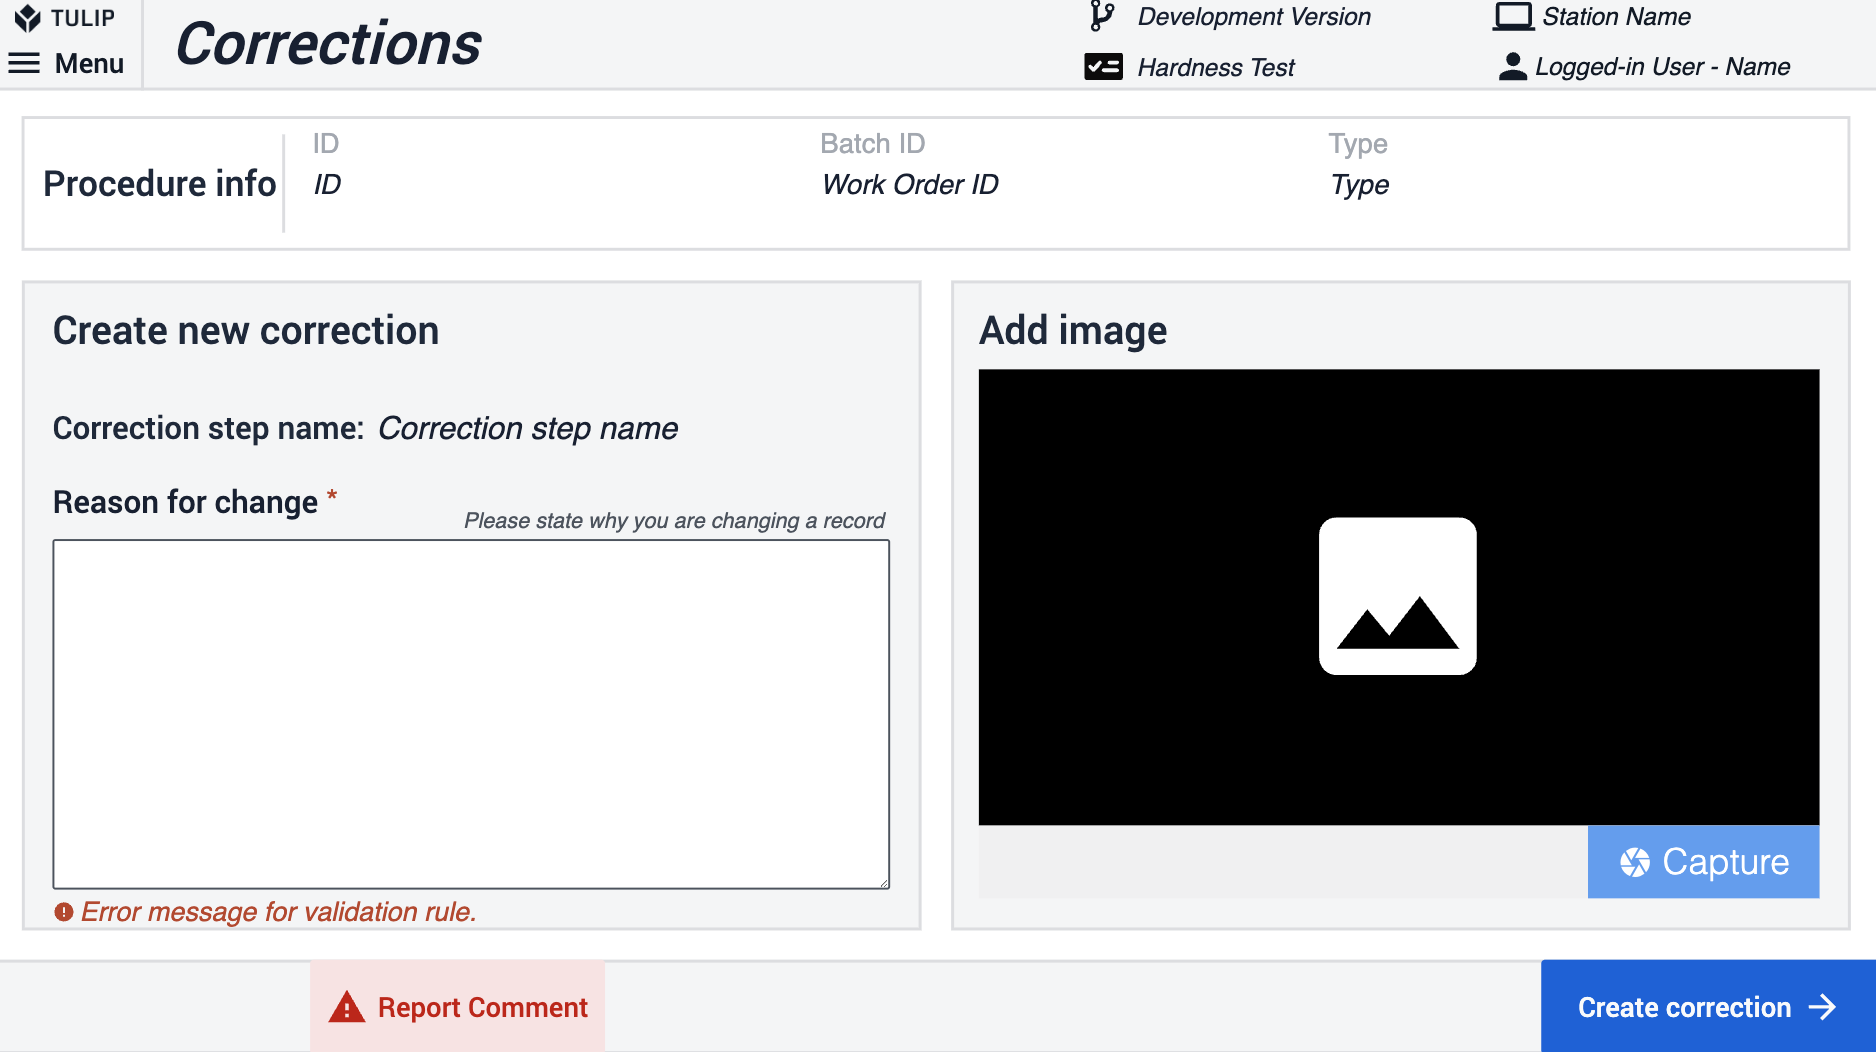The width and height of the screenshot is (1876, 1052).
Task: Click the italic ID value
Action: [x=327, y=184]
